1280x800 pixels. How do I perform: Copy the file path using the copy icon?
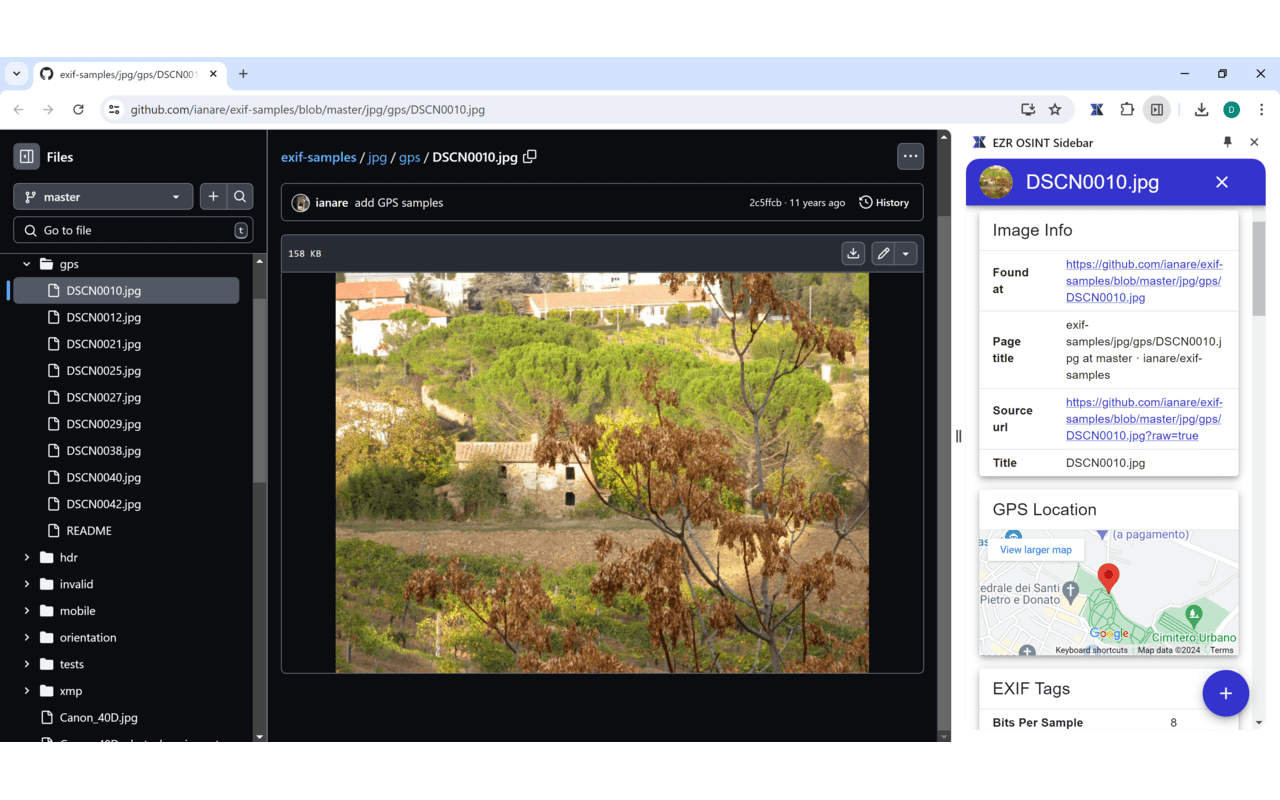530,156
